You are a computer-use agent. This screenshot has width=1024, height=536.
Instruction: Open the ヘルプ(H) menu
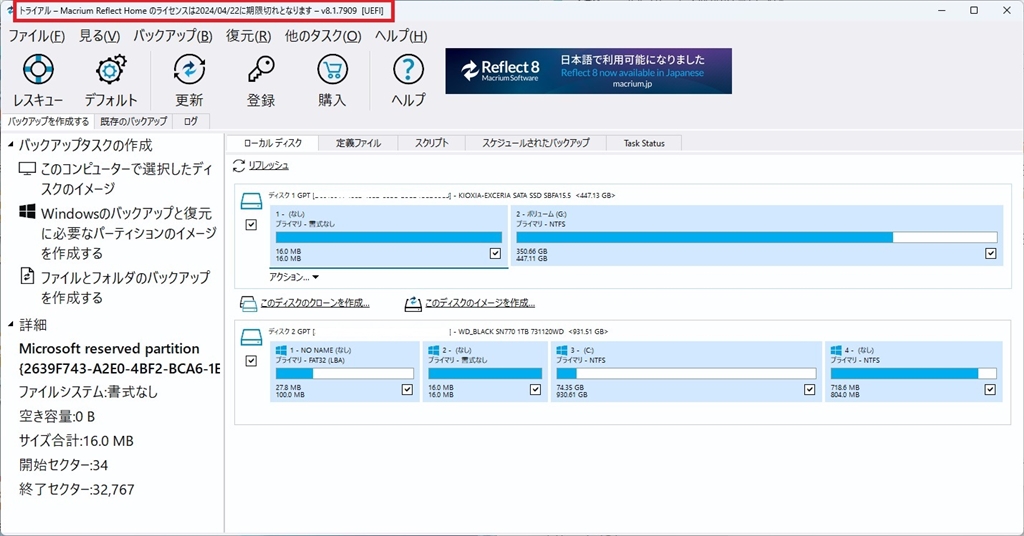coord(401,36)
